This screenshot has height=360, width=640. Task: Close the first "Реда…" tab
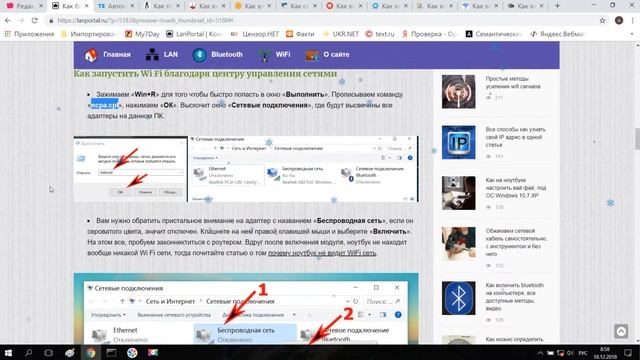coord(41,6)
